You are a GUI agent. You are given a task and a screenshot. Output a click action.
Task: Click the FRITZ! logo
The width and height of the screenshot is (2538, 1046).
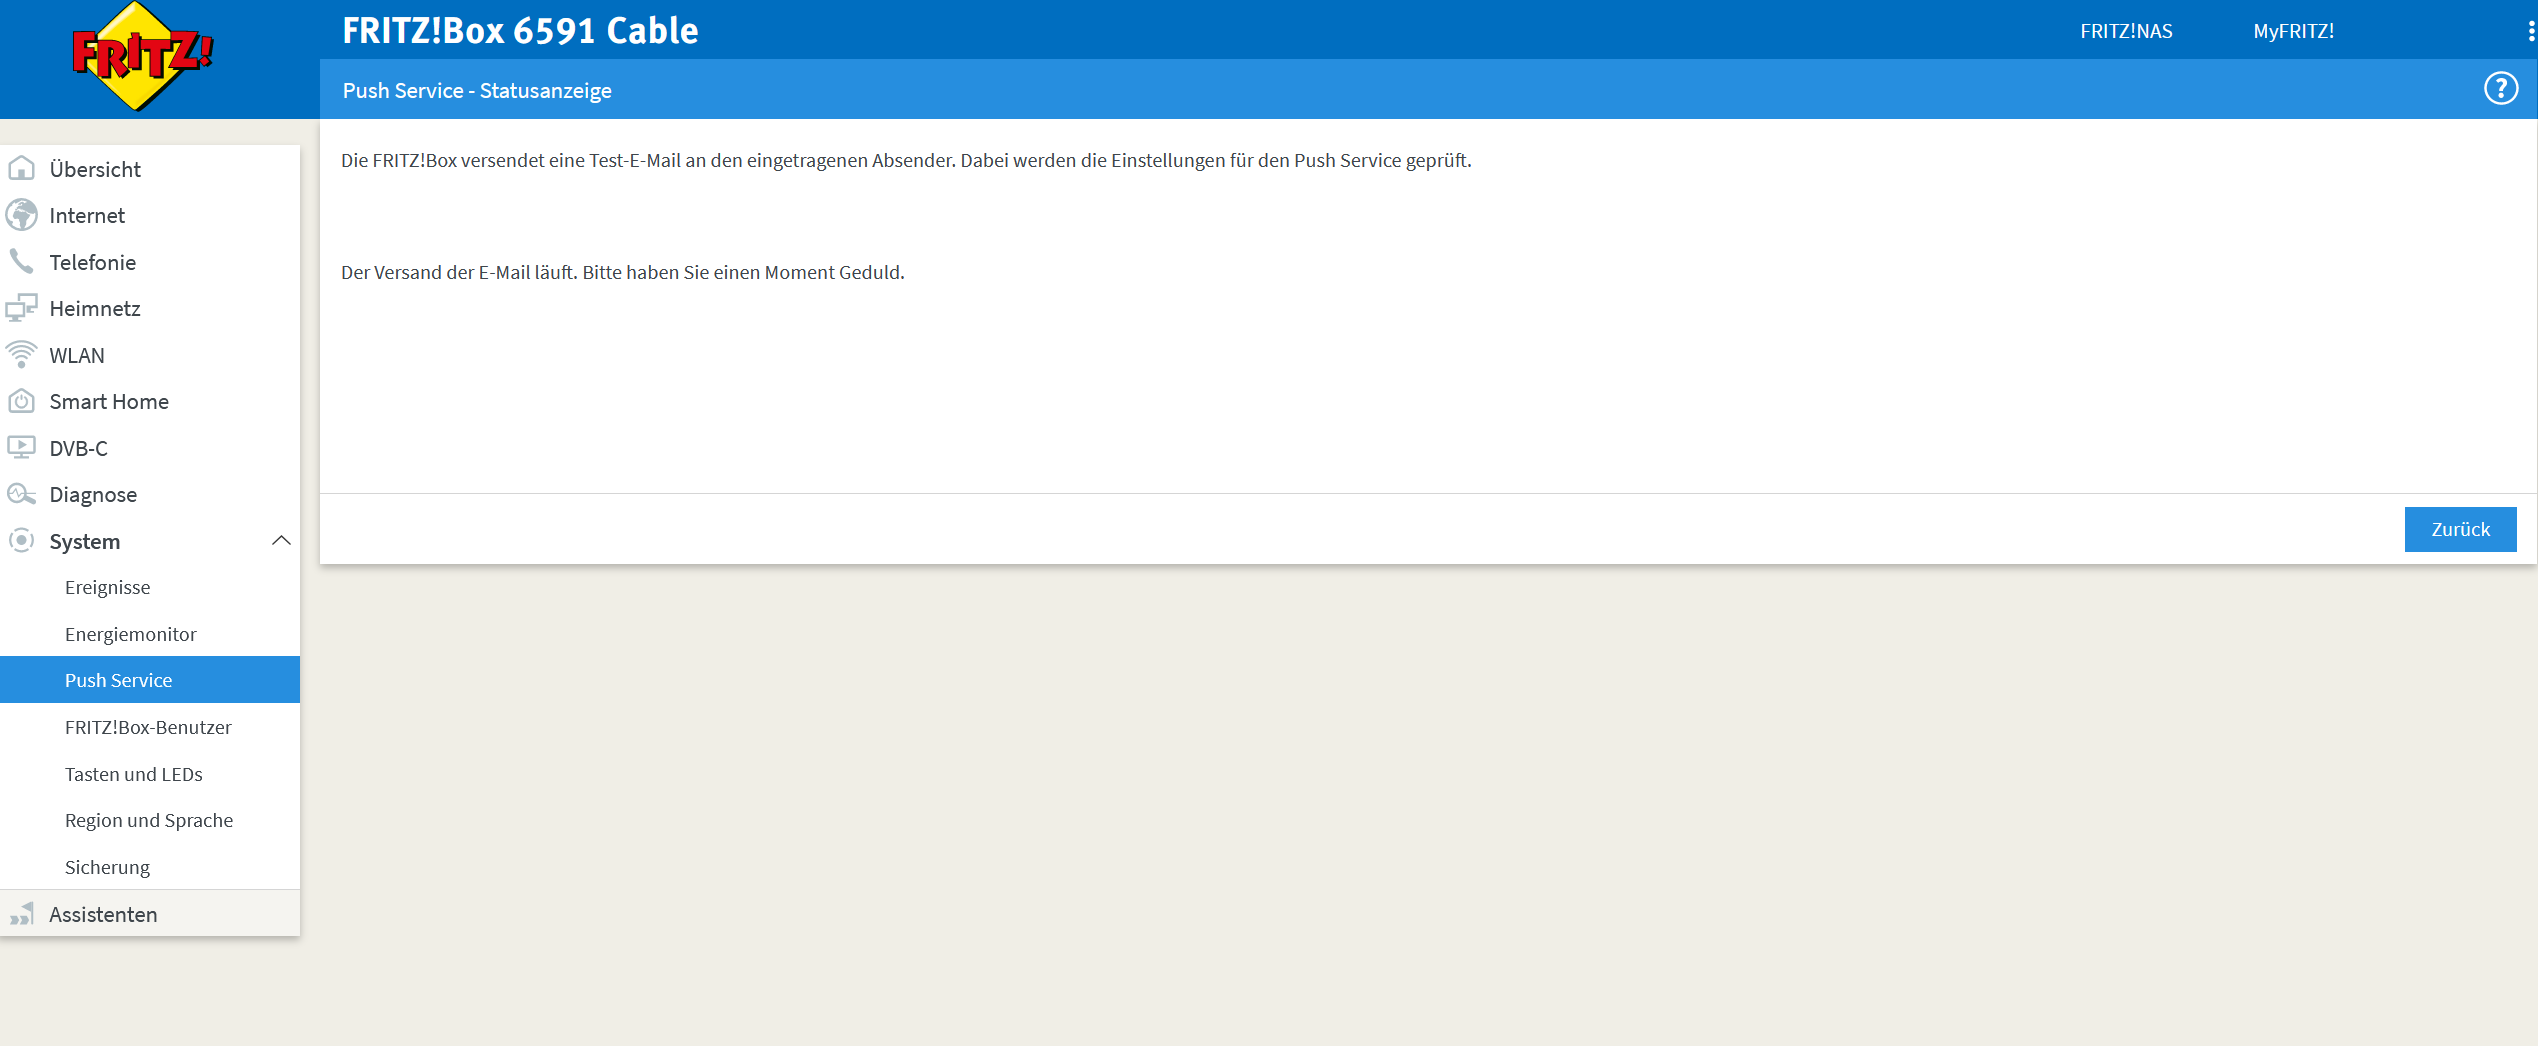pos(142,56)
